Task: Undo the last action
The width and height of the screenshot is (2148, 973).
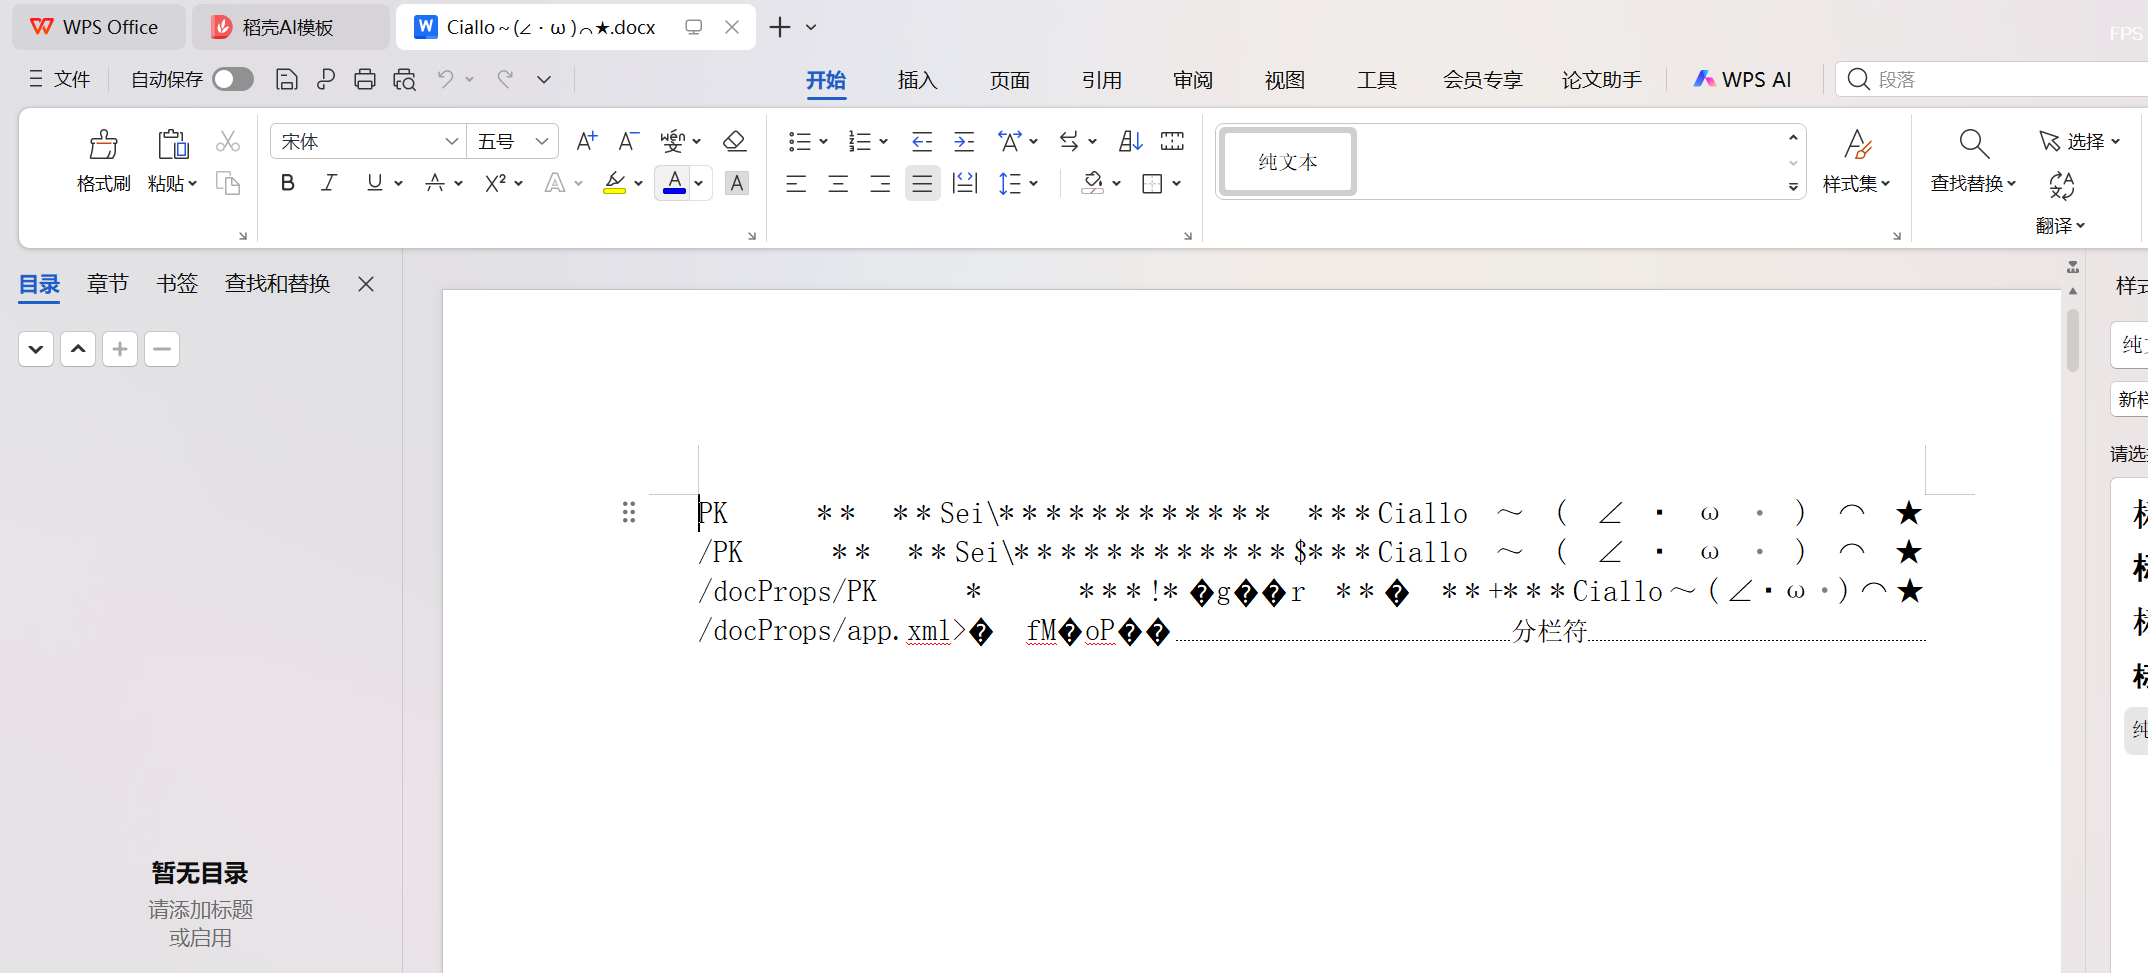Action: (x=445, y=79)
